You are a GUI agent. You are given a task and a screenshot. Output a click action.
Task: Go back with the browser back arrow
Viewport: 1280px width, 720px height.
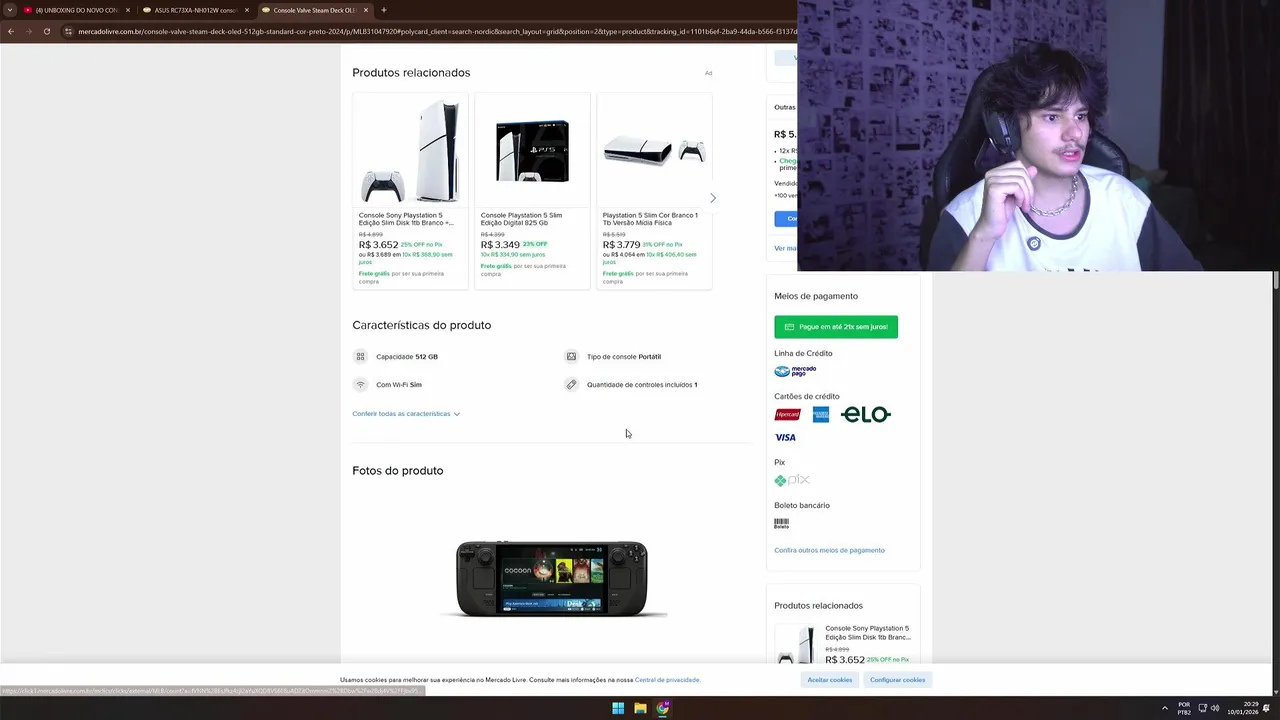(11, 31)
